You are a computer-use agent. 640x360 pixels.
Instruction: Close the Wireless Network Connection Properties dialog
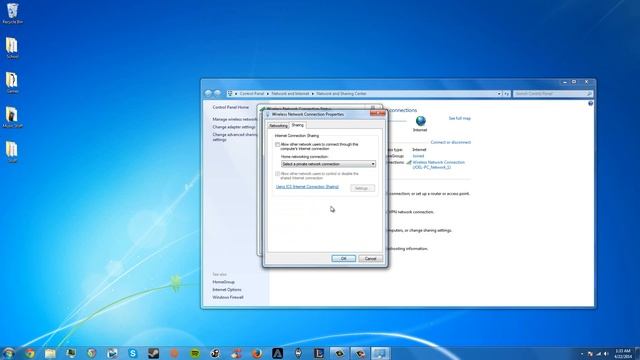tap(378, 113)
